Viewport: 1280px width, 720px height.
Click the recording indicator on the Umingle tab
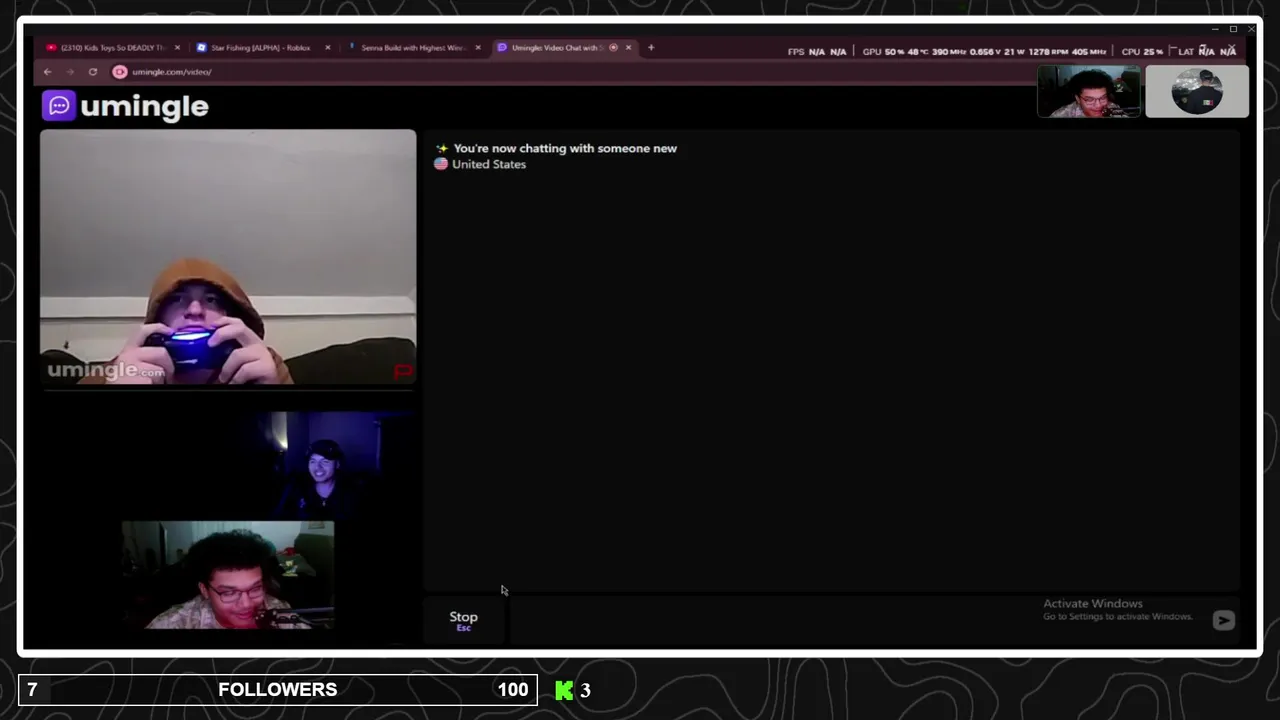(613, 47)
